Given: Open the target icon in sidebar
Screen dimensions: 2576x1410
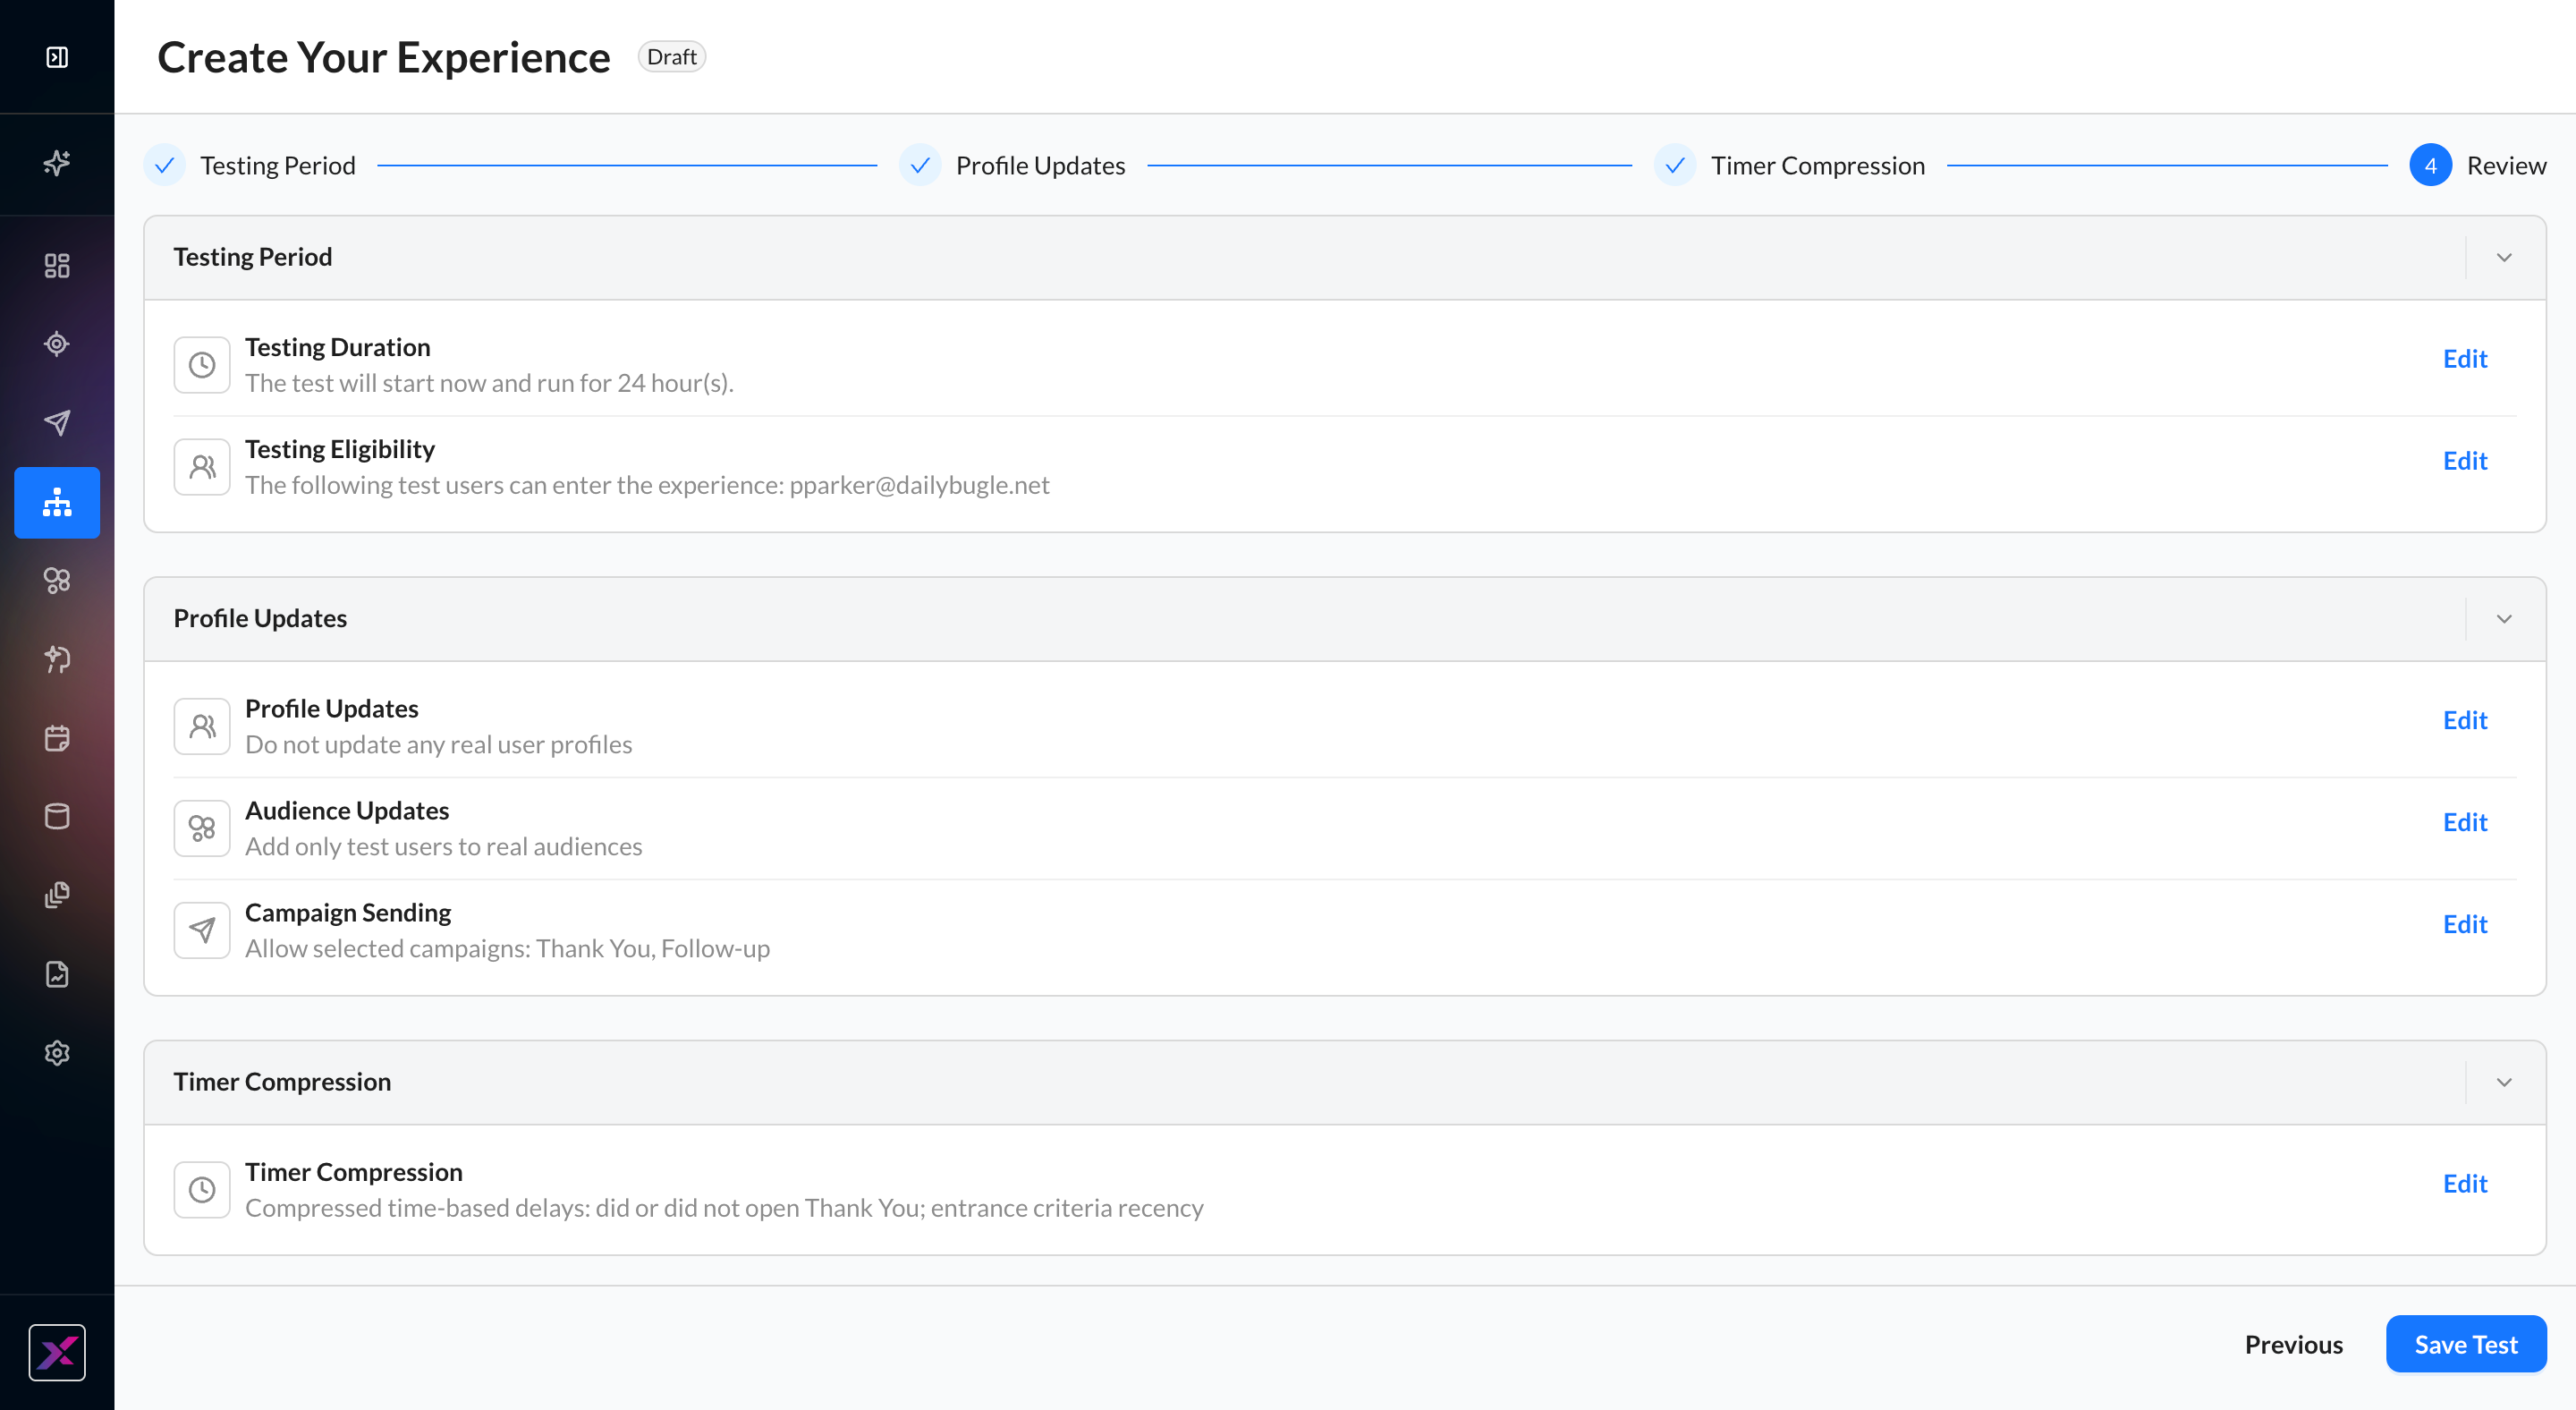Looking at the screenshot, I should (57, 344).
